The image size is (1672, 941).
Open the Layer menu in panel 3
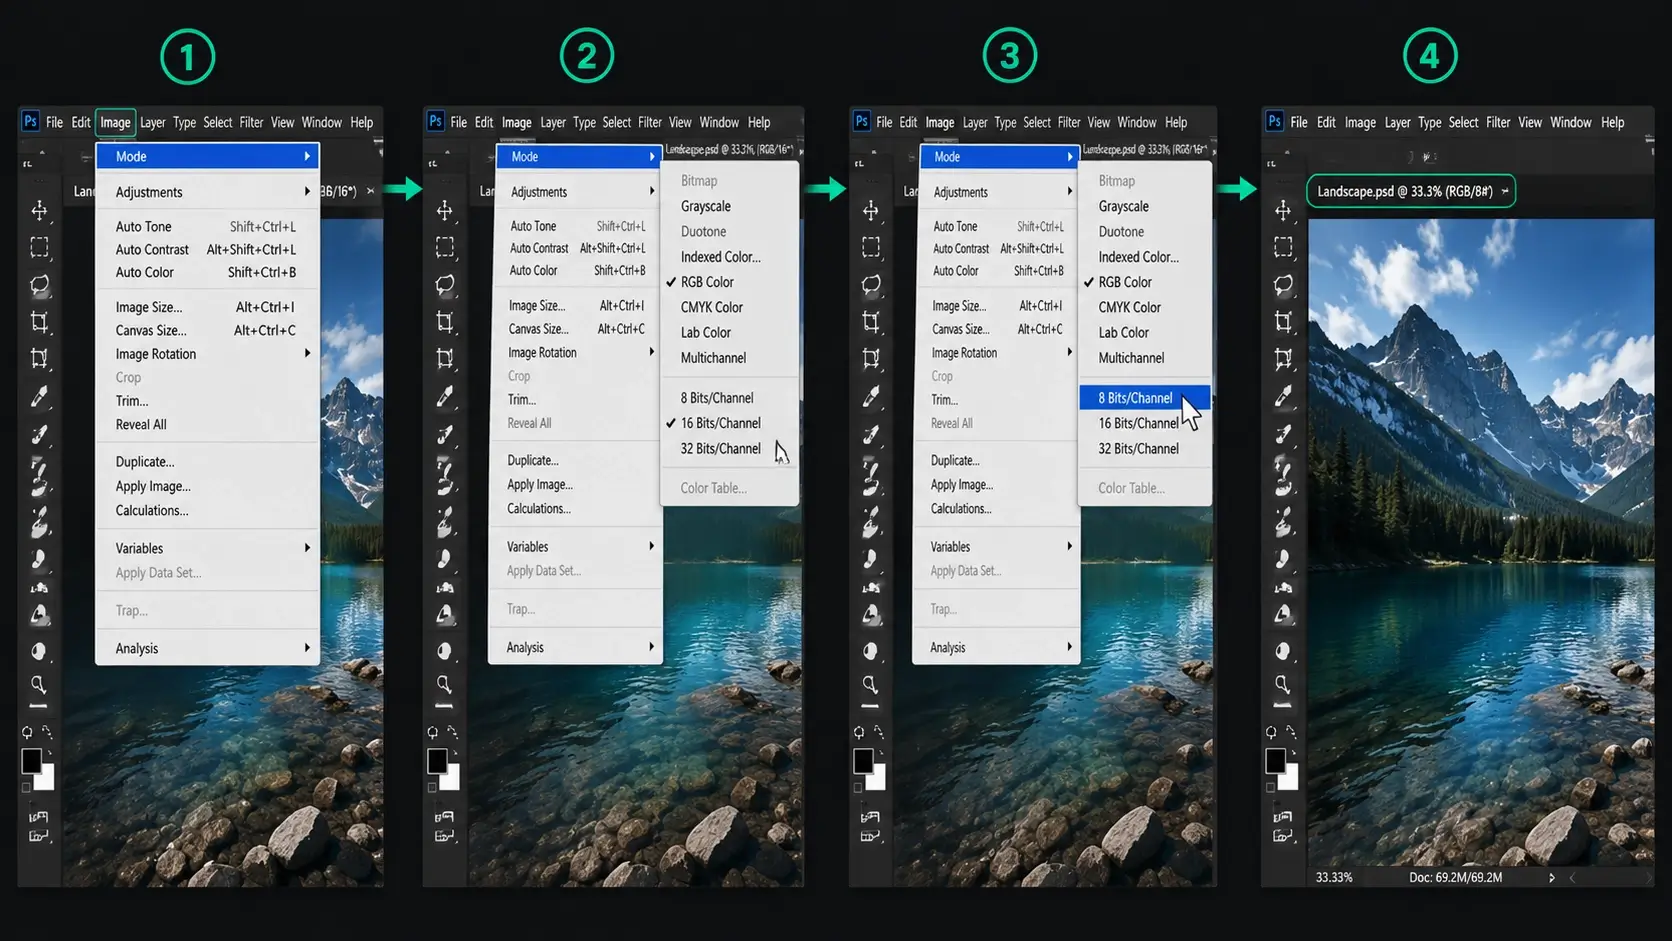975,122
